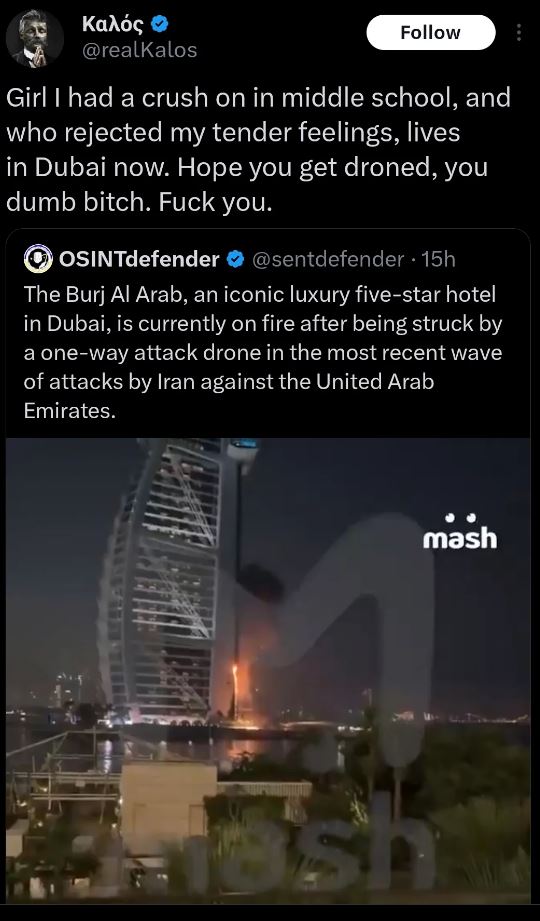The height and width of the screenshot is (921, 540).
Task: Select the main tweet text about Dubai
Action: pyautogui.click(x=259, y=150)
